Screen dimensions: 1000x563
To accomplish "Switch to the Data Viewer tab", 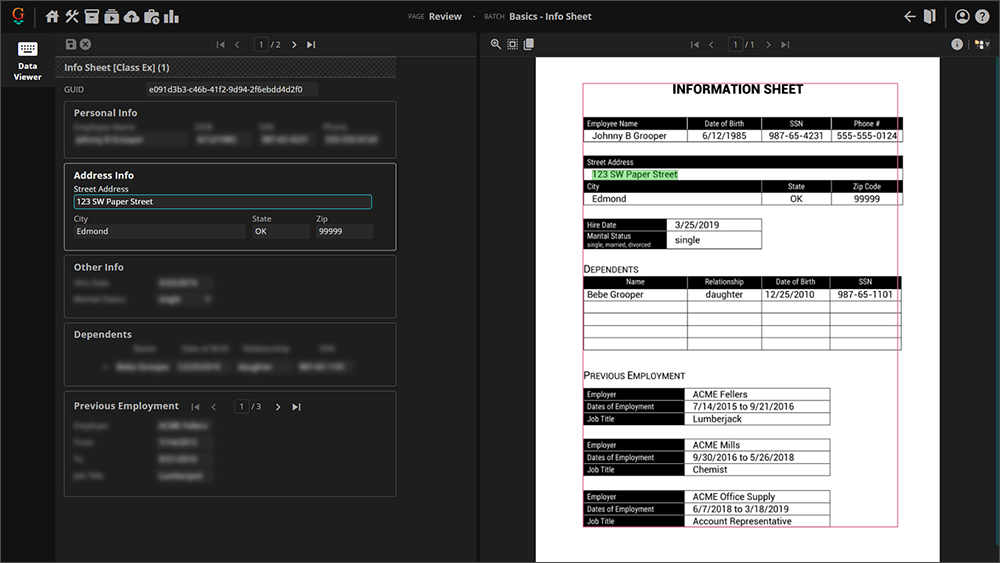I will pyautogui.click(x=27, y=60).
